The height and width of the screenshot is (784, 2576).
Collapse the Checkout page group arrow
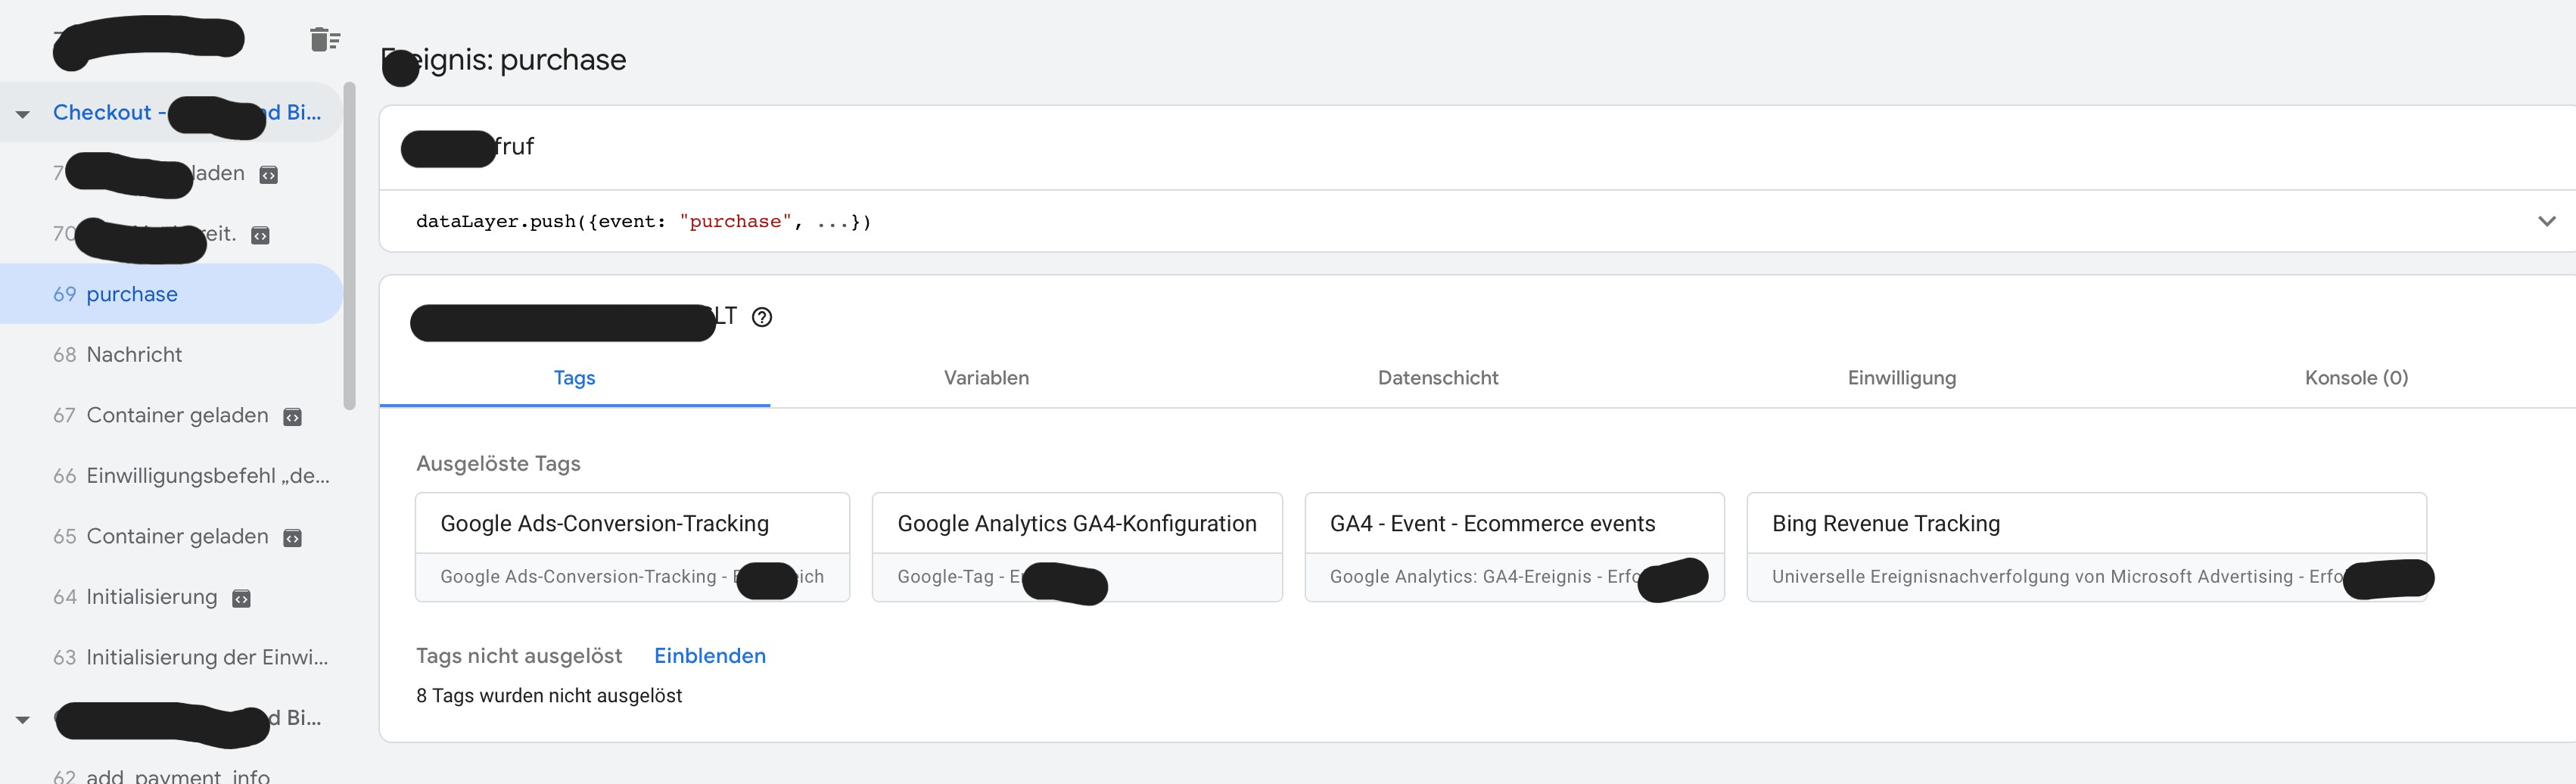[23, 114]
